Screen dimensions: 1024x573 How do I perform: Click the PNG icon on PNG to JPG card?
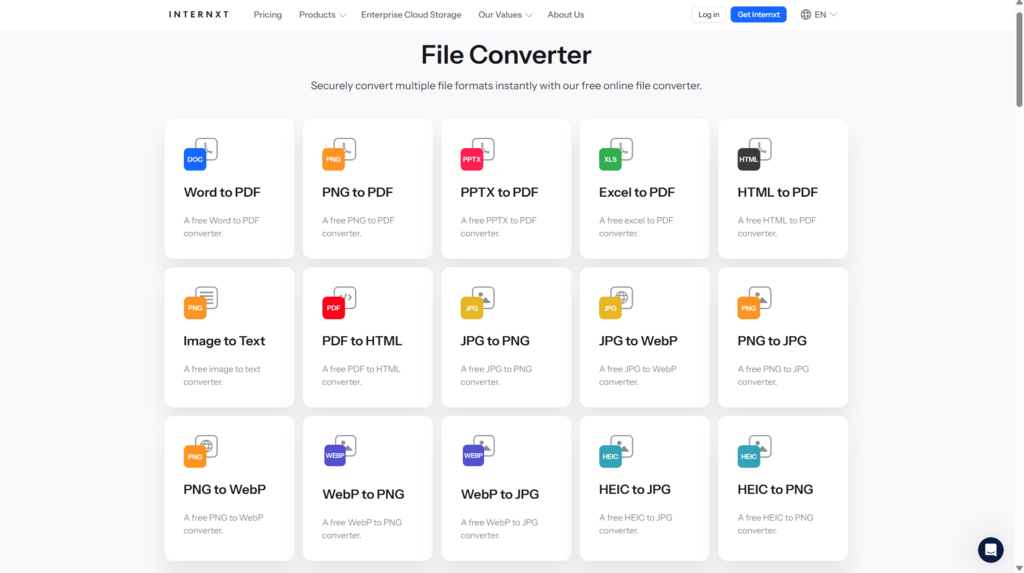pyautogui.click(x=749, y=308)
